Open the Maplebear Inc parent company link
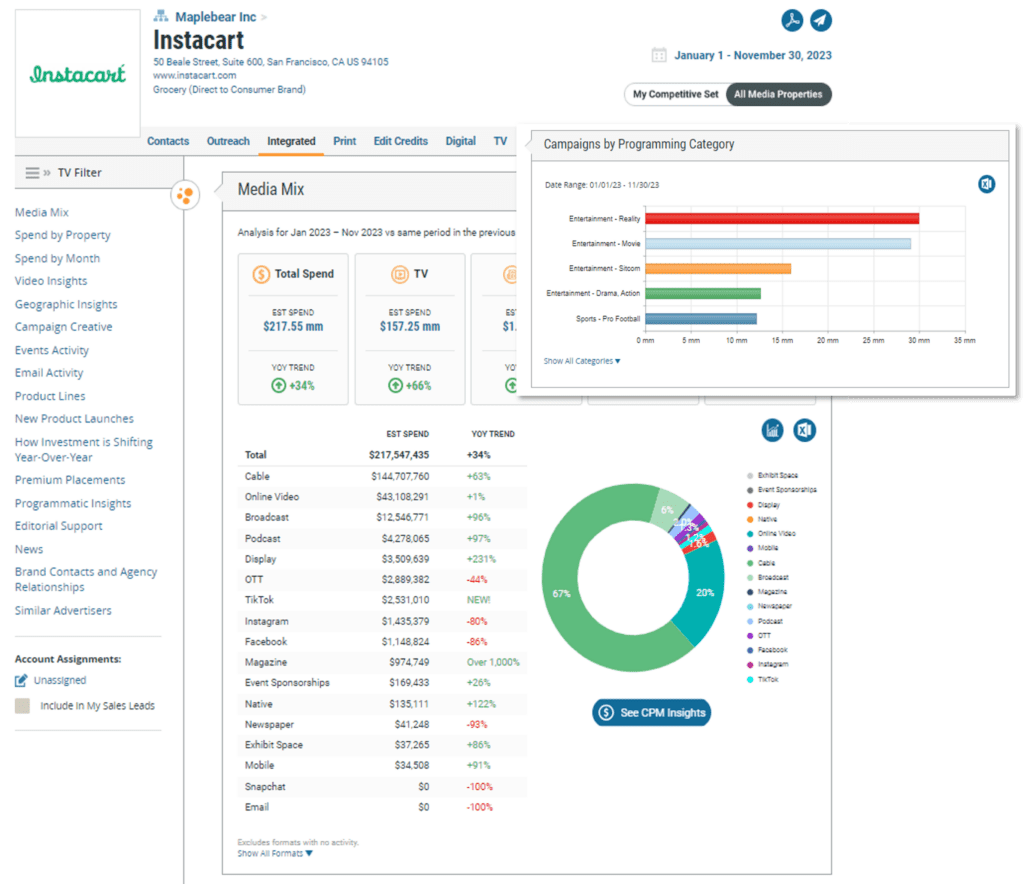Viewport: 1024px width, 884px height. (216, 17)
